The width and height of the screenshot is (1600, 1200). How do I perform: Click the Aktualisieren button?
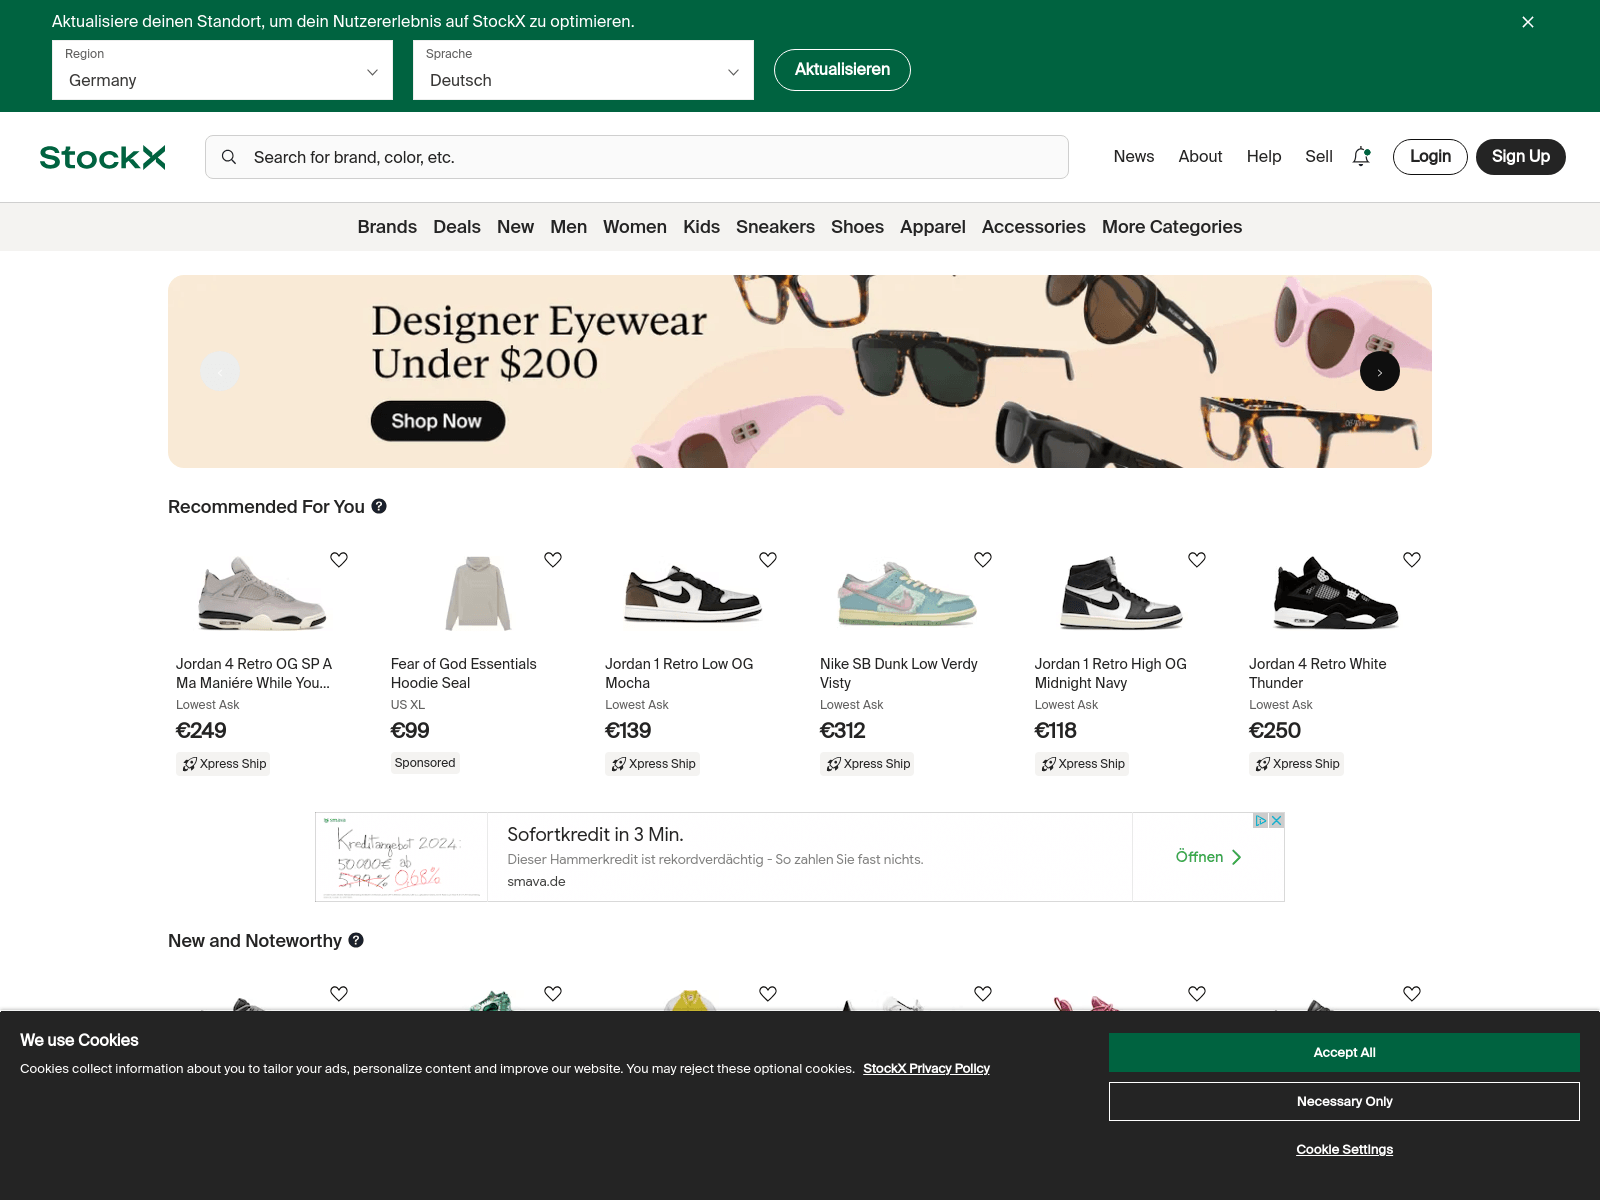(x=842, y=70)
